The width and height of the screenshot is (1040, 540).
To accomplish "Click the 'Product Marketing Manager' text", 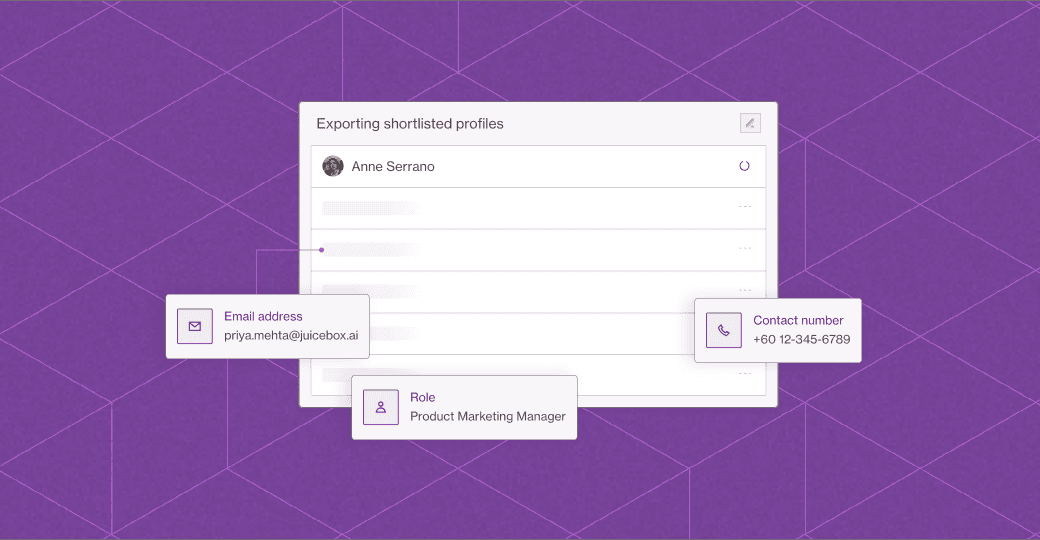I will 487,417.
